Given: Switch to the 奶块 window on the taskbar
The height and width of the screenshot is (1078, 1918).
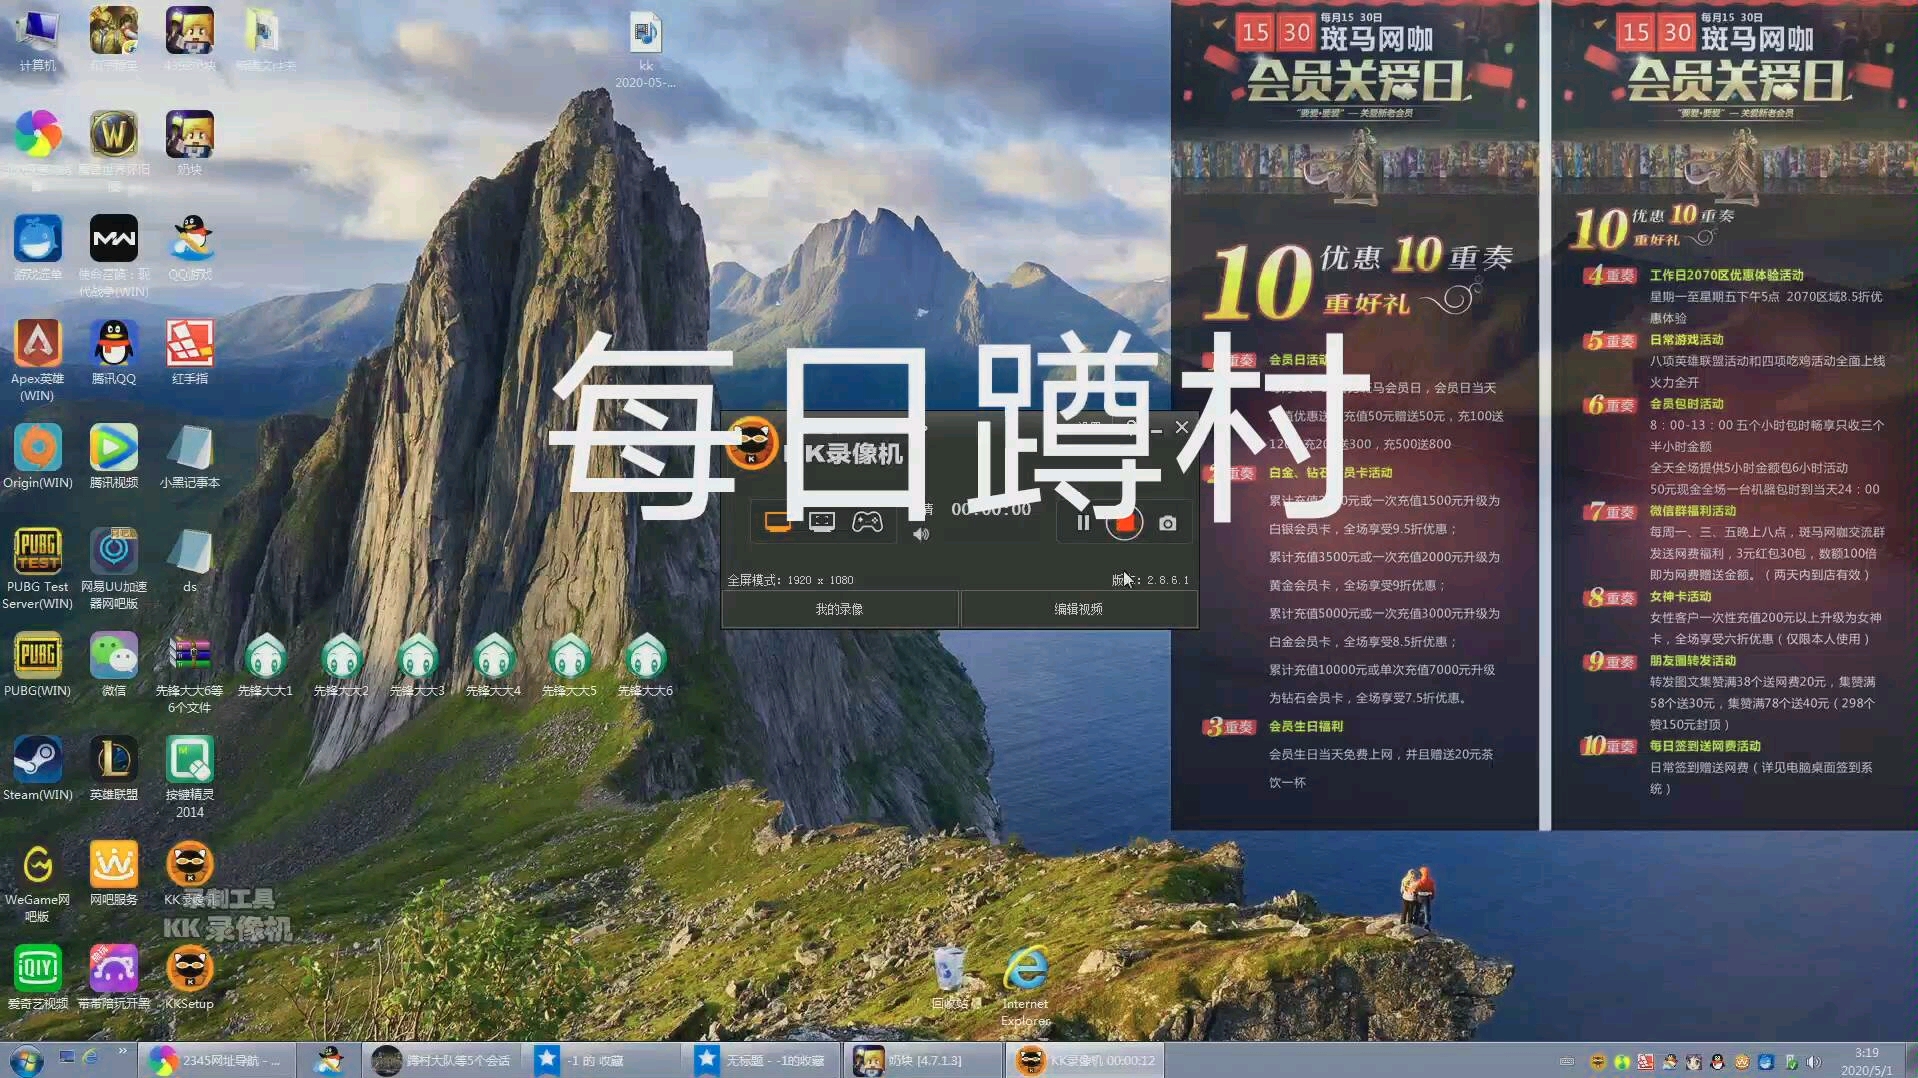Looking at the screenshot, I should [920, 1059].
